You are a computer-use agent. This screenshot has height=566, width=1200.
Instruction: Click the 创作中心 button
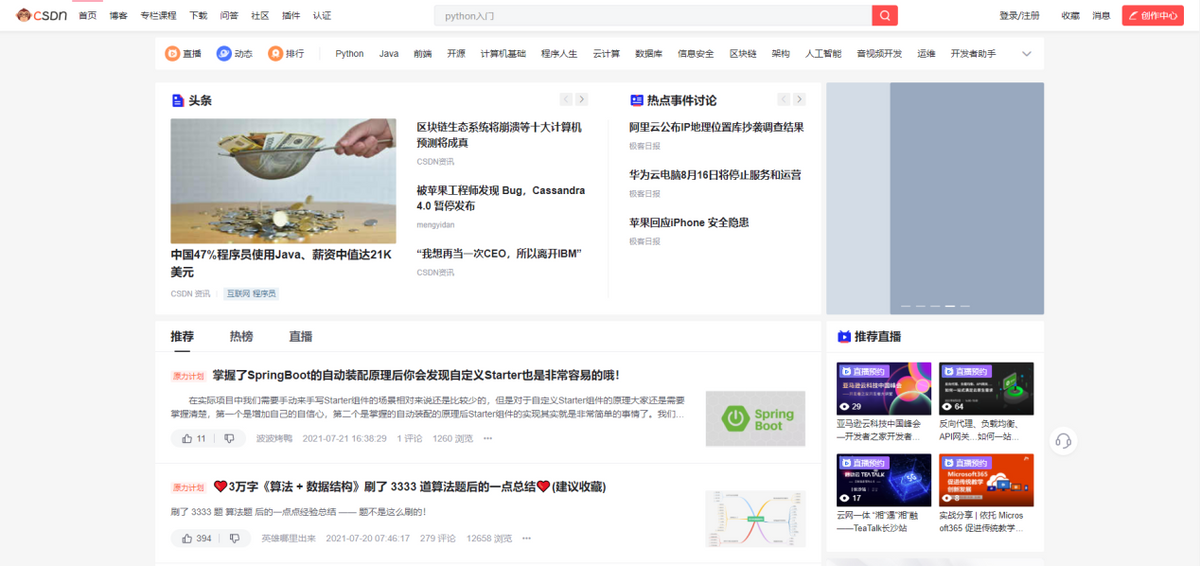[x=1152, y=16]
